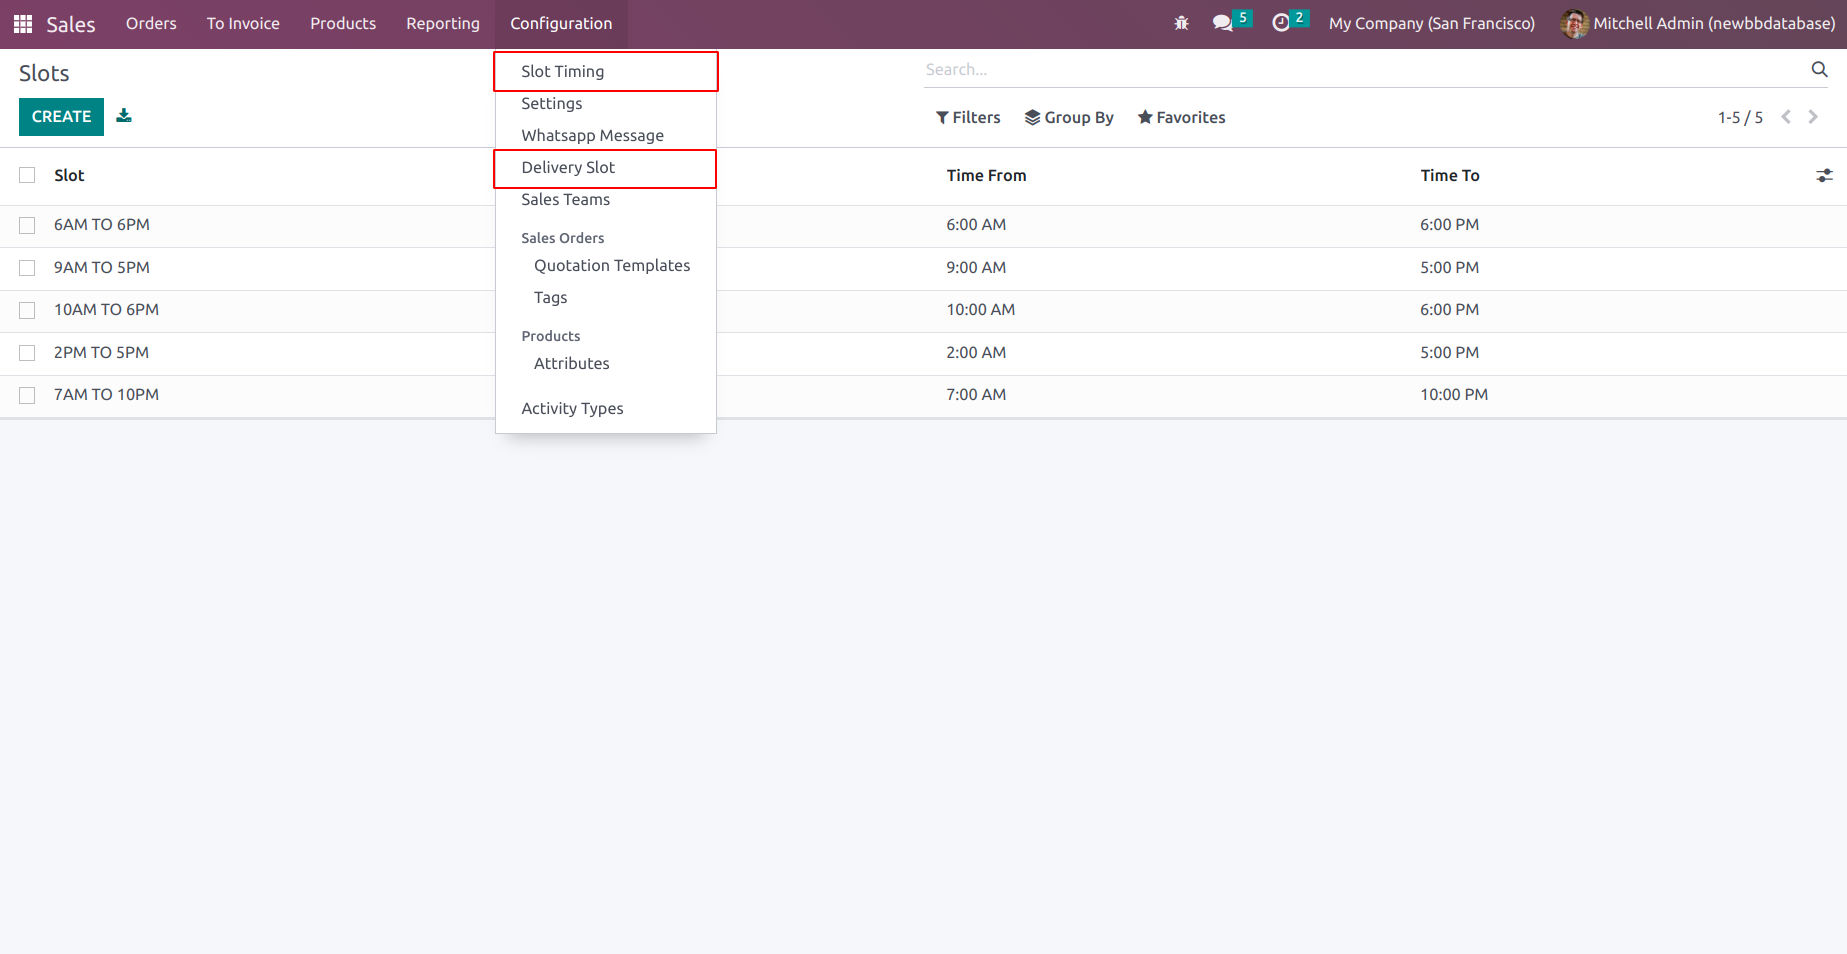Check the 6AM TO 6PM row
The height and width of the screenshot is (954, 1847).
click(x=27, y=225)
